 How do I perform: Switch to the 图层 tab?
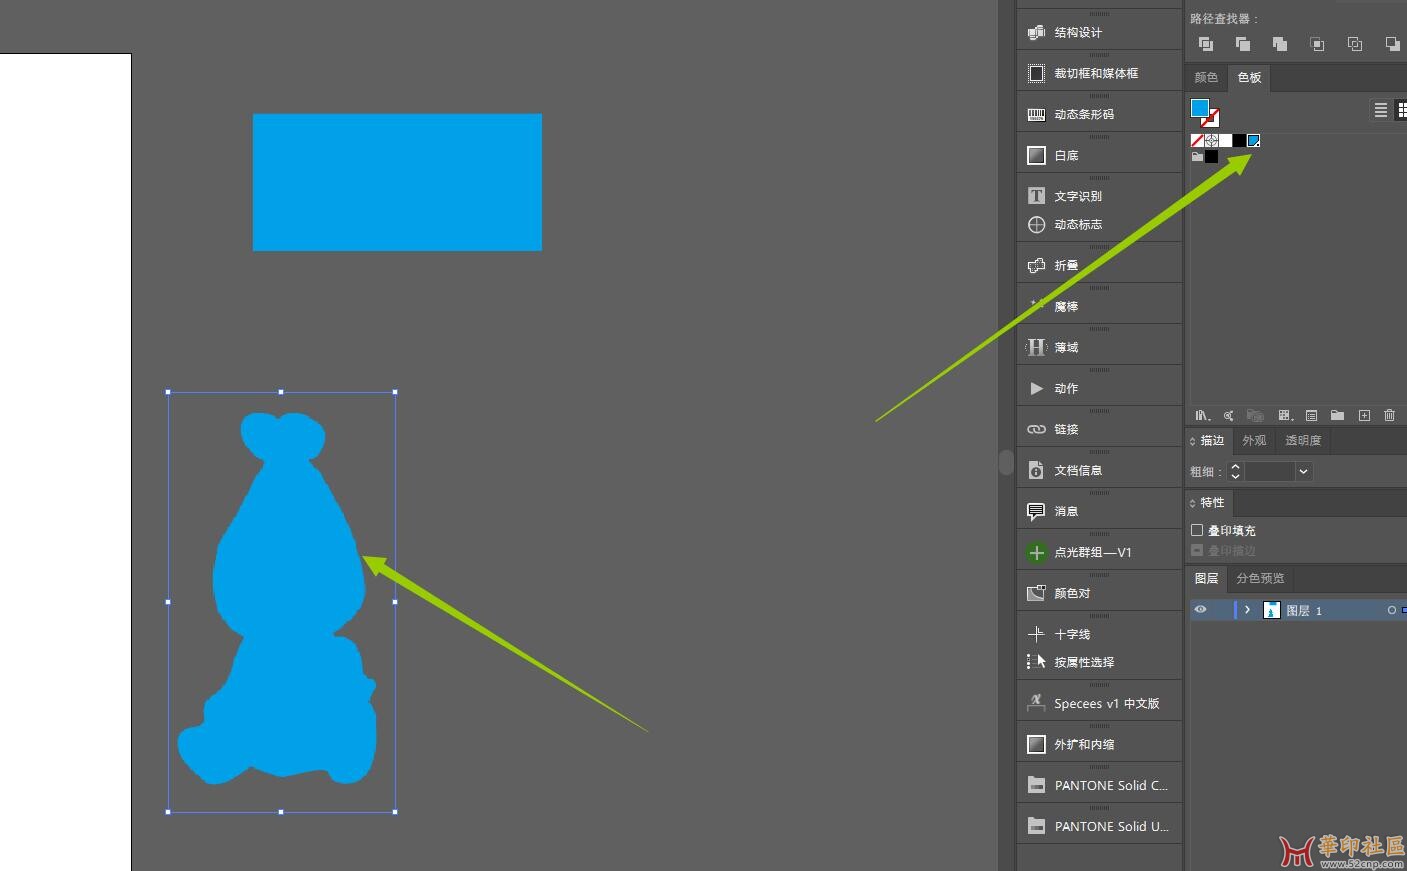[1207, 579]
